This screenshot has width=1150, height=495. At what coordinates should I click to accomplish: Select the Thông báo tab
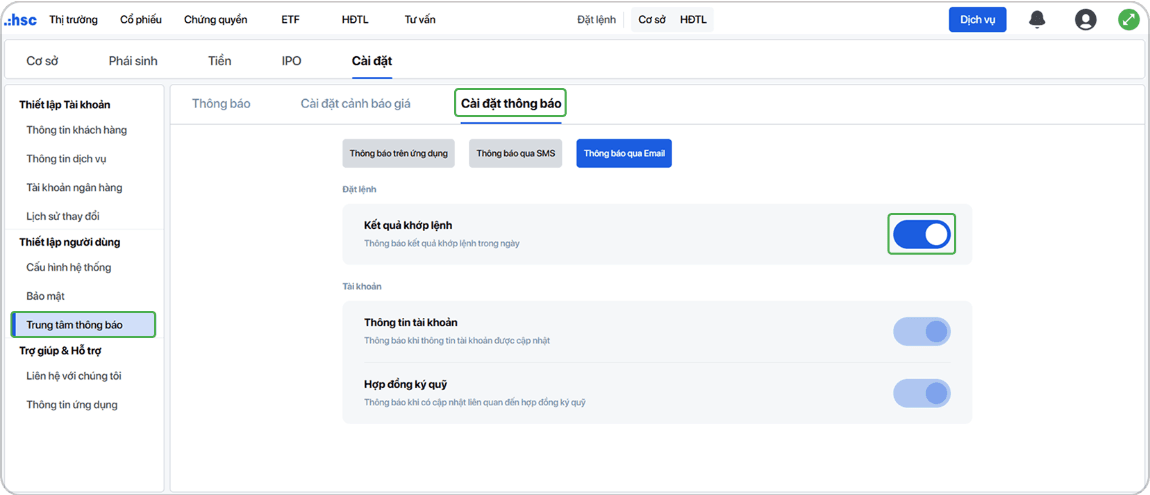click(x=221, y=103)
